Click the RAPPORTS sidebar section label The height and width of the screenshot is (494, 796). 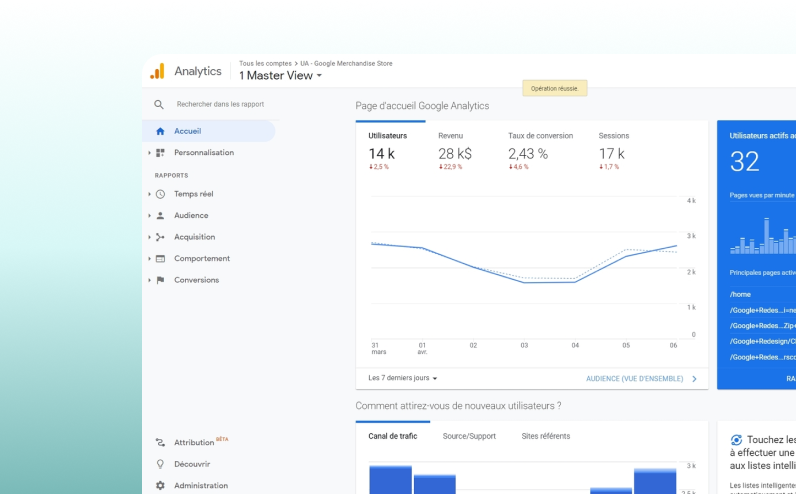click(x=172, y=176)
